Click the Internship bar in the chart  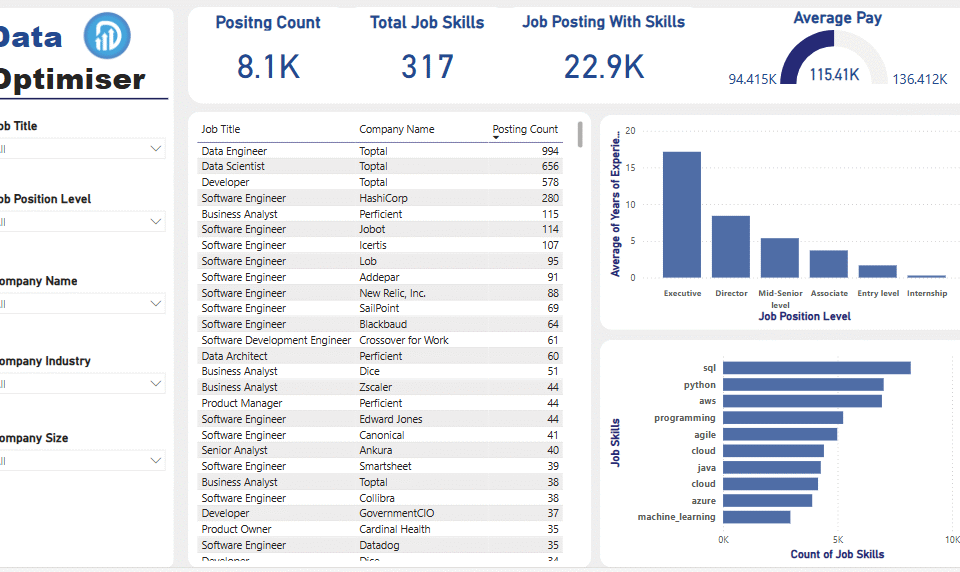926,276
